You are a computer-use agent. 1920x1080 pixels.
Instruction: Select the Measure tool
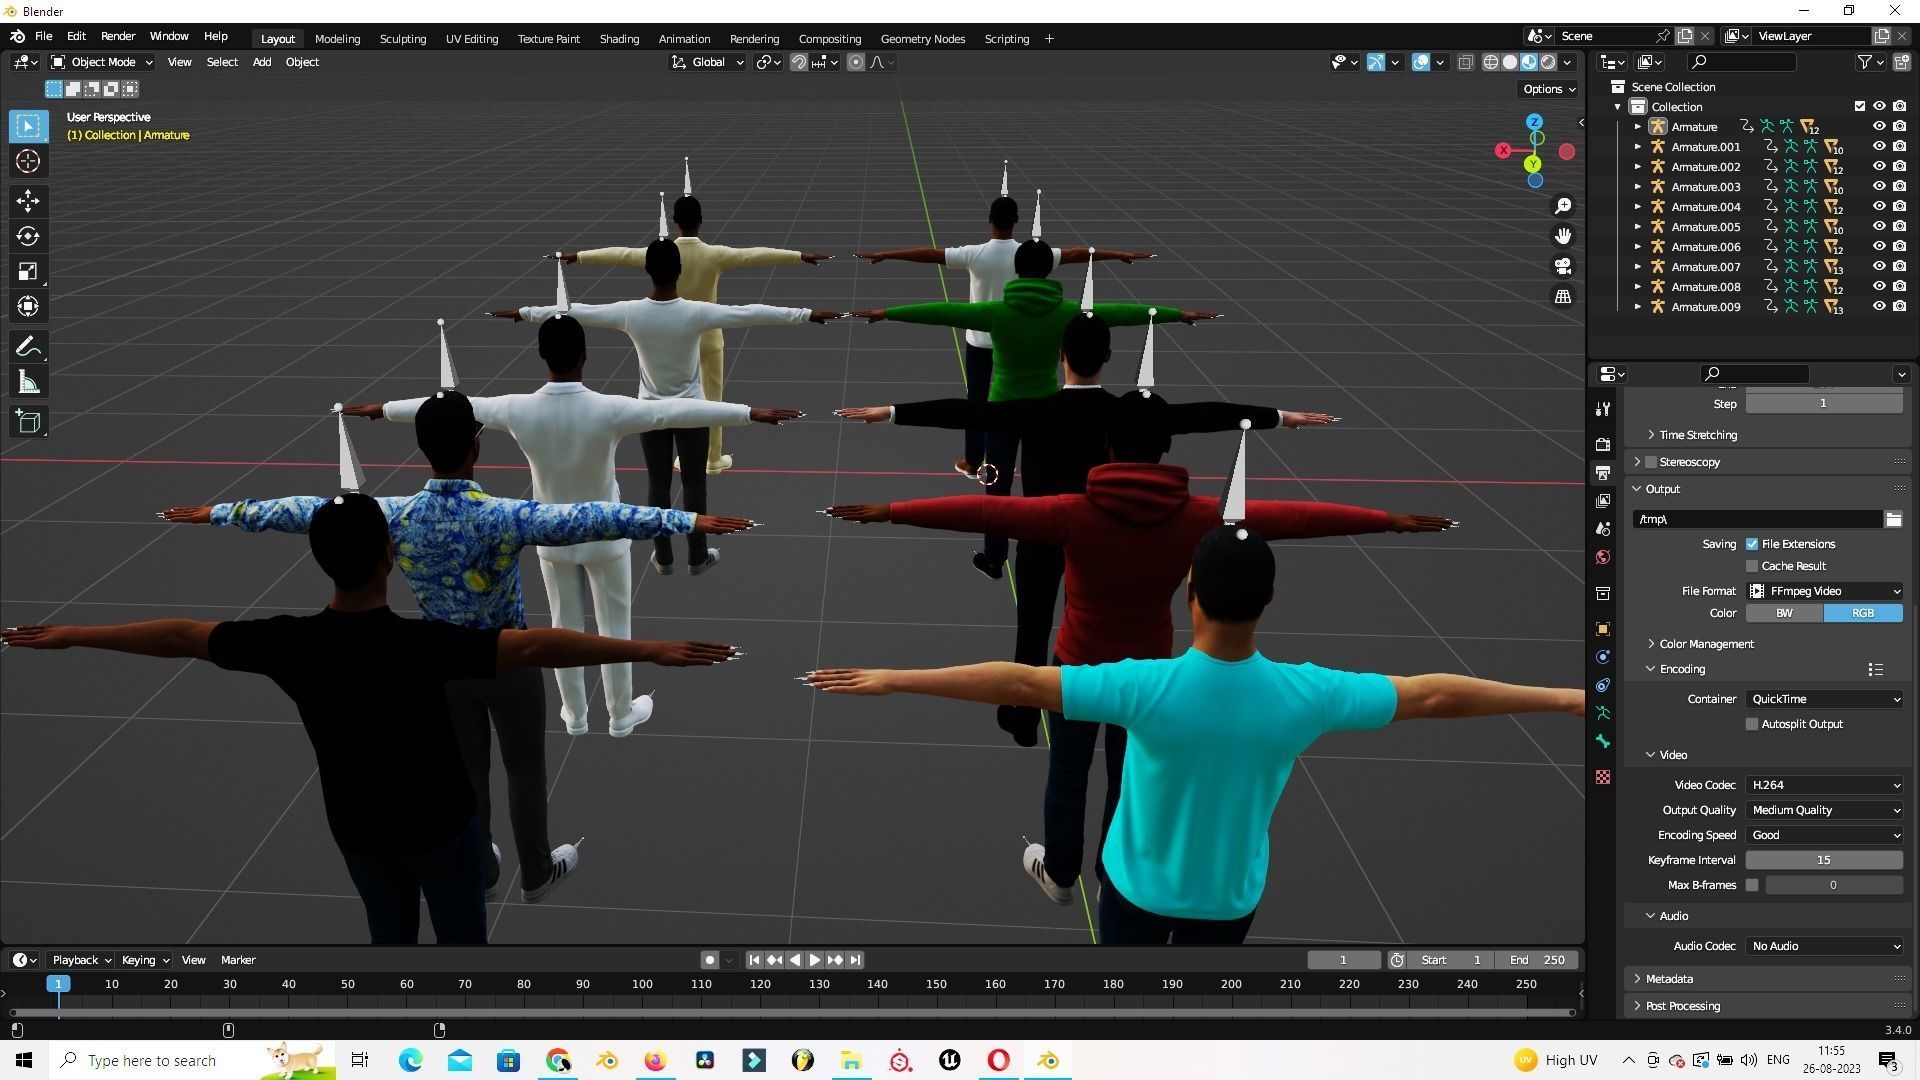(x=28, y=382)
